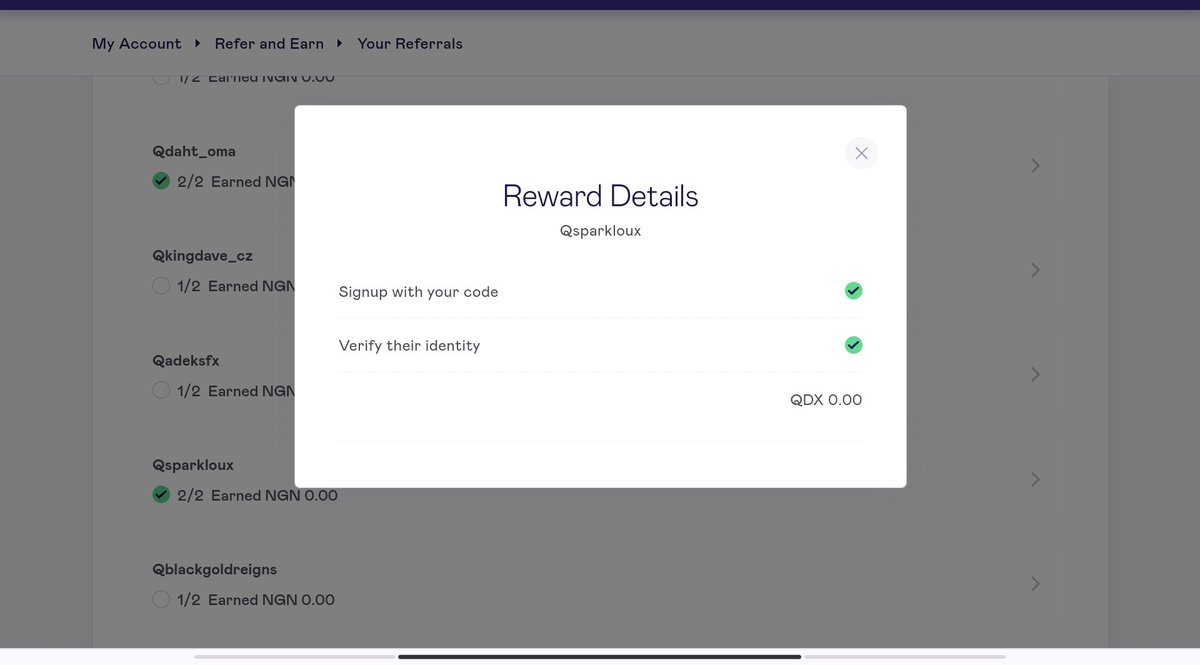Expand the Qkingdave_cz referral chevron
The height and width of the screenshot is (665, 1200).
coord(1035,270)
